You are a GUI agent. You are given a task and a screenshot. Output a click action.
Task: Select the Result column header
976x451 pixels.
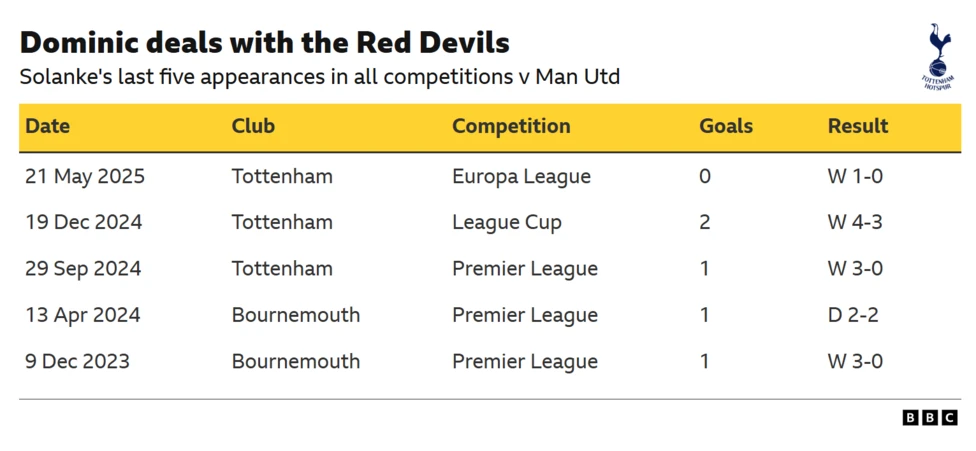coord(858,127)
